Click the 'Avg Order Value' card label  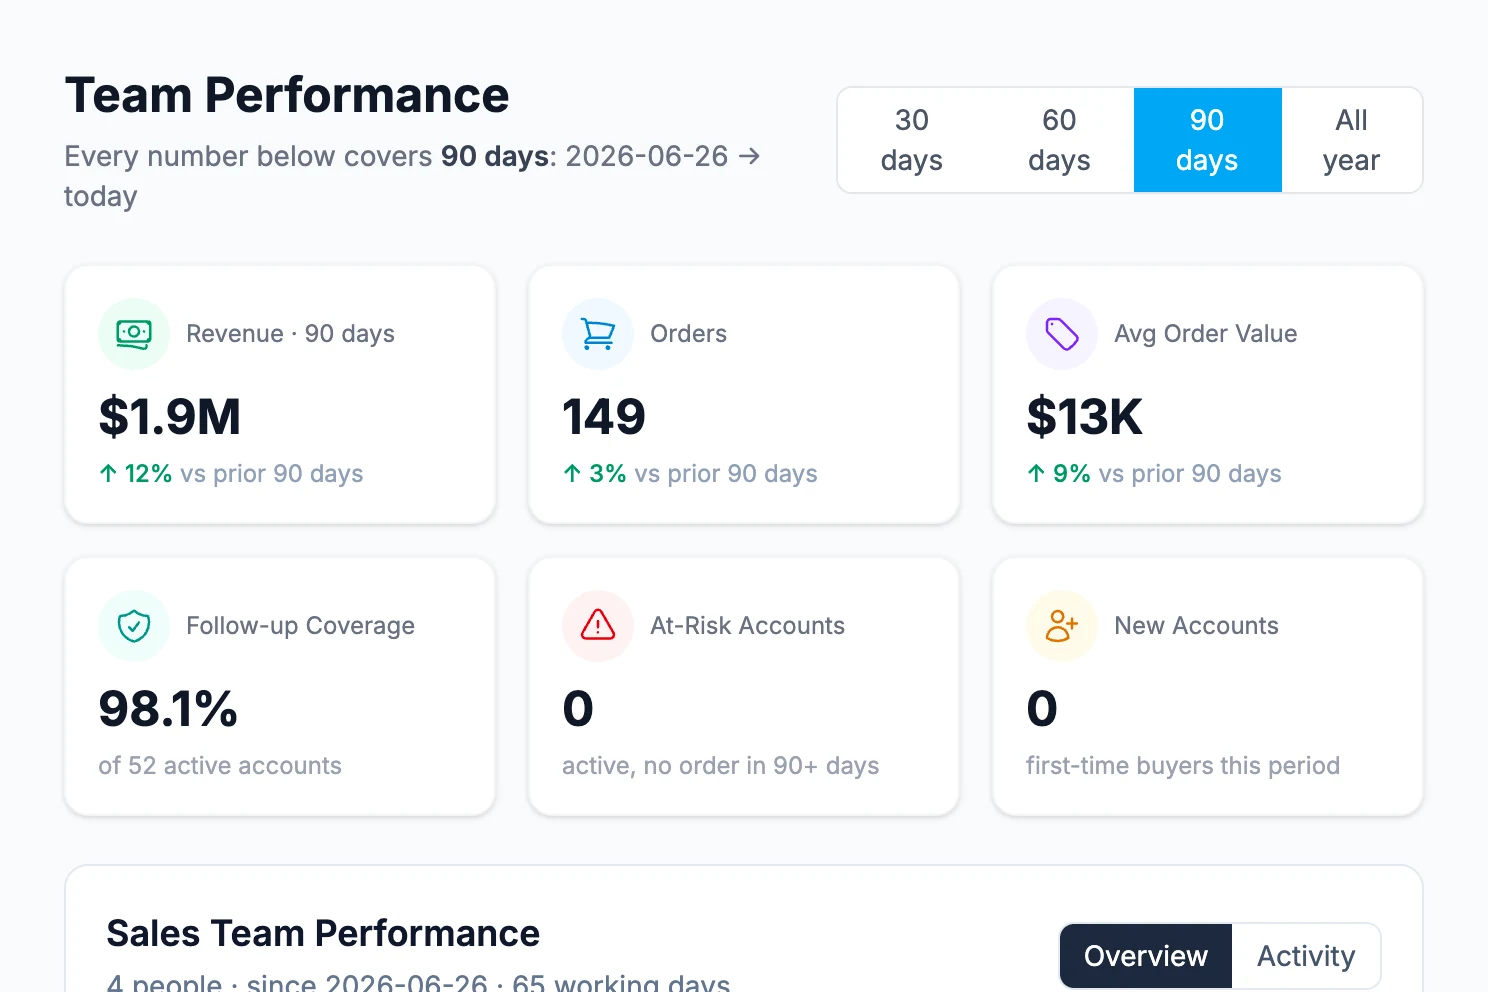pos(1206,334)
